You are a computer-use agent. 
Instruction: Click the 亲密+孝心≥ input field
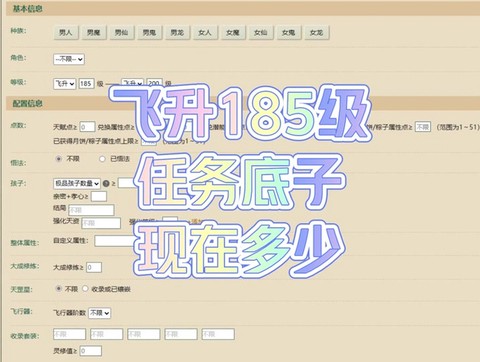click(99, 196)
